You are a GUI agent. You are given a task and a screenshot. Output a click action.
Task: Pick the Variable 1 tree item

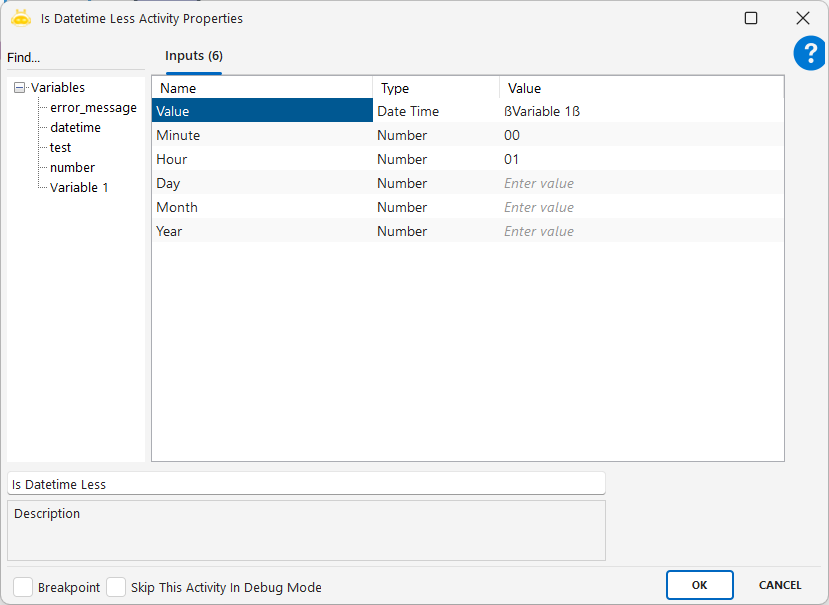coord(79,188)
